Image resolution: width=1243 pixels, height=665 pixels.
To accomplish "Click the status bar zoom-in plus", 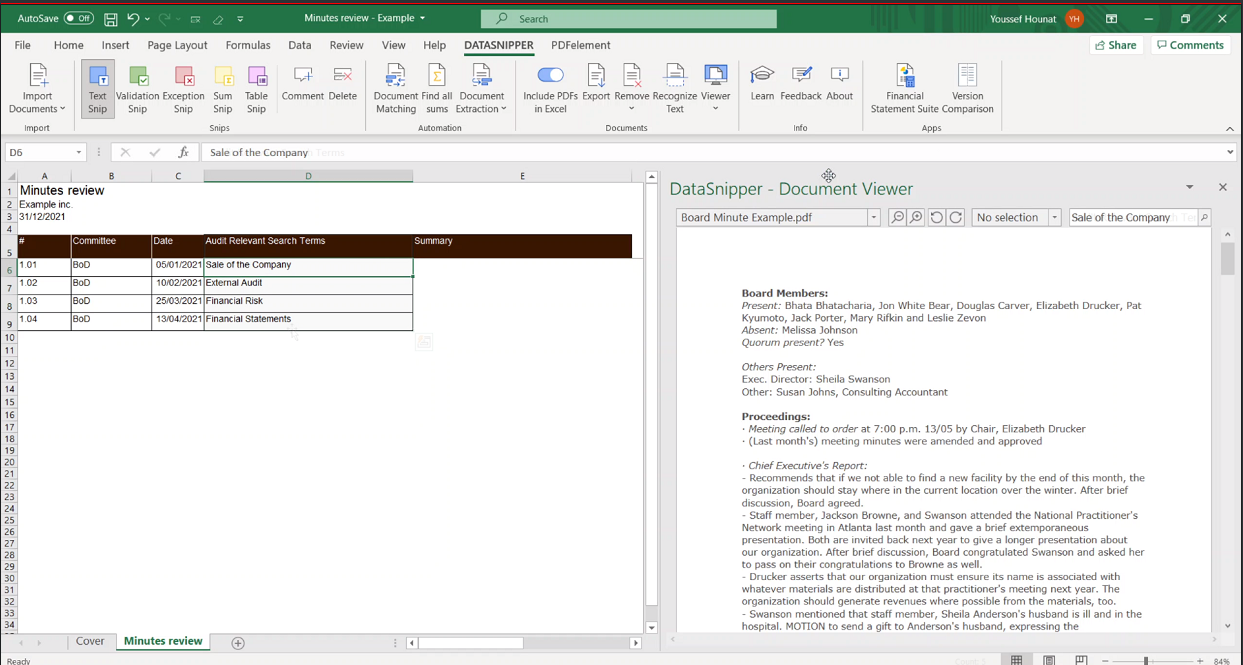I will tap(1200, 661).
